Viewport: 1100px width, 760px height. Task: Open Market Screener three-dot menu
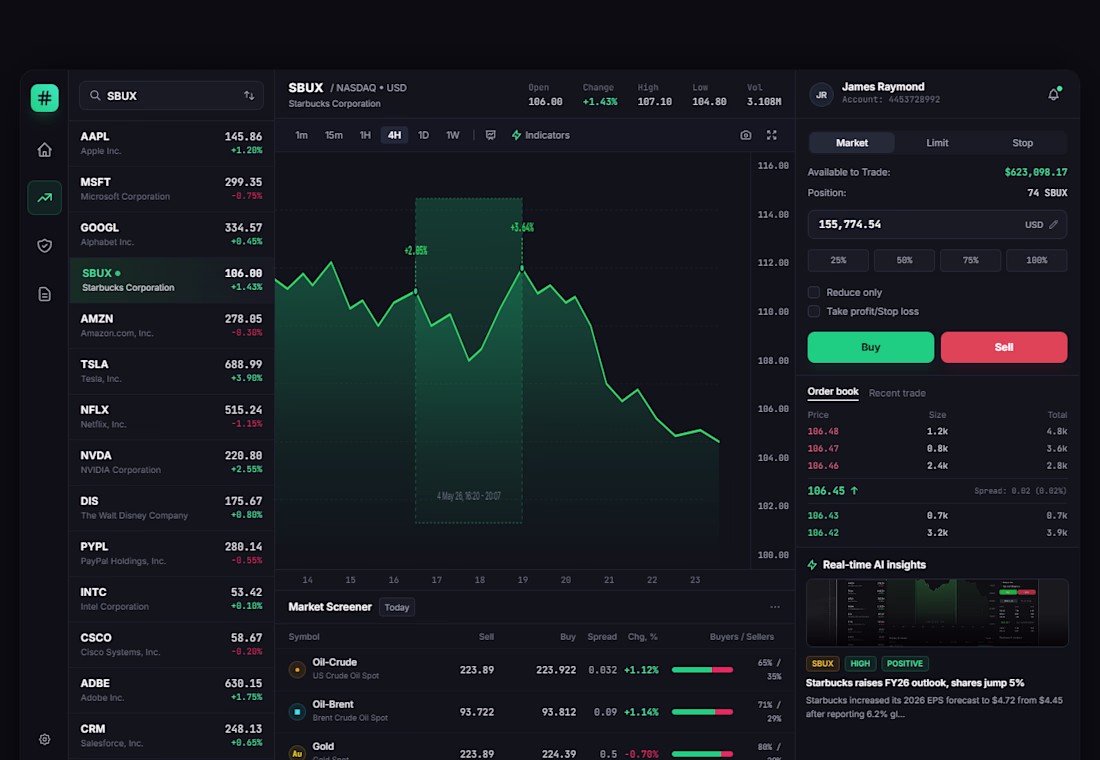(774, 607)
